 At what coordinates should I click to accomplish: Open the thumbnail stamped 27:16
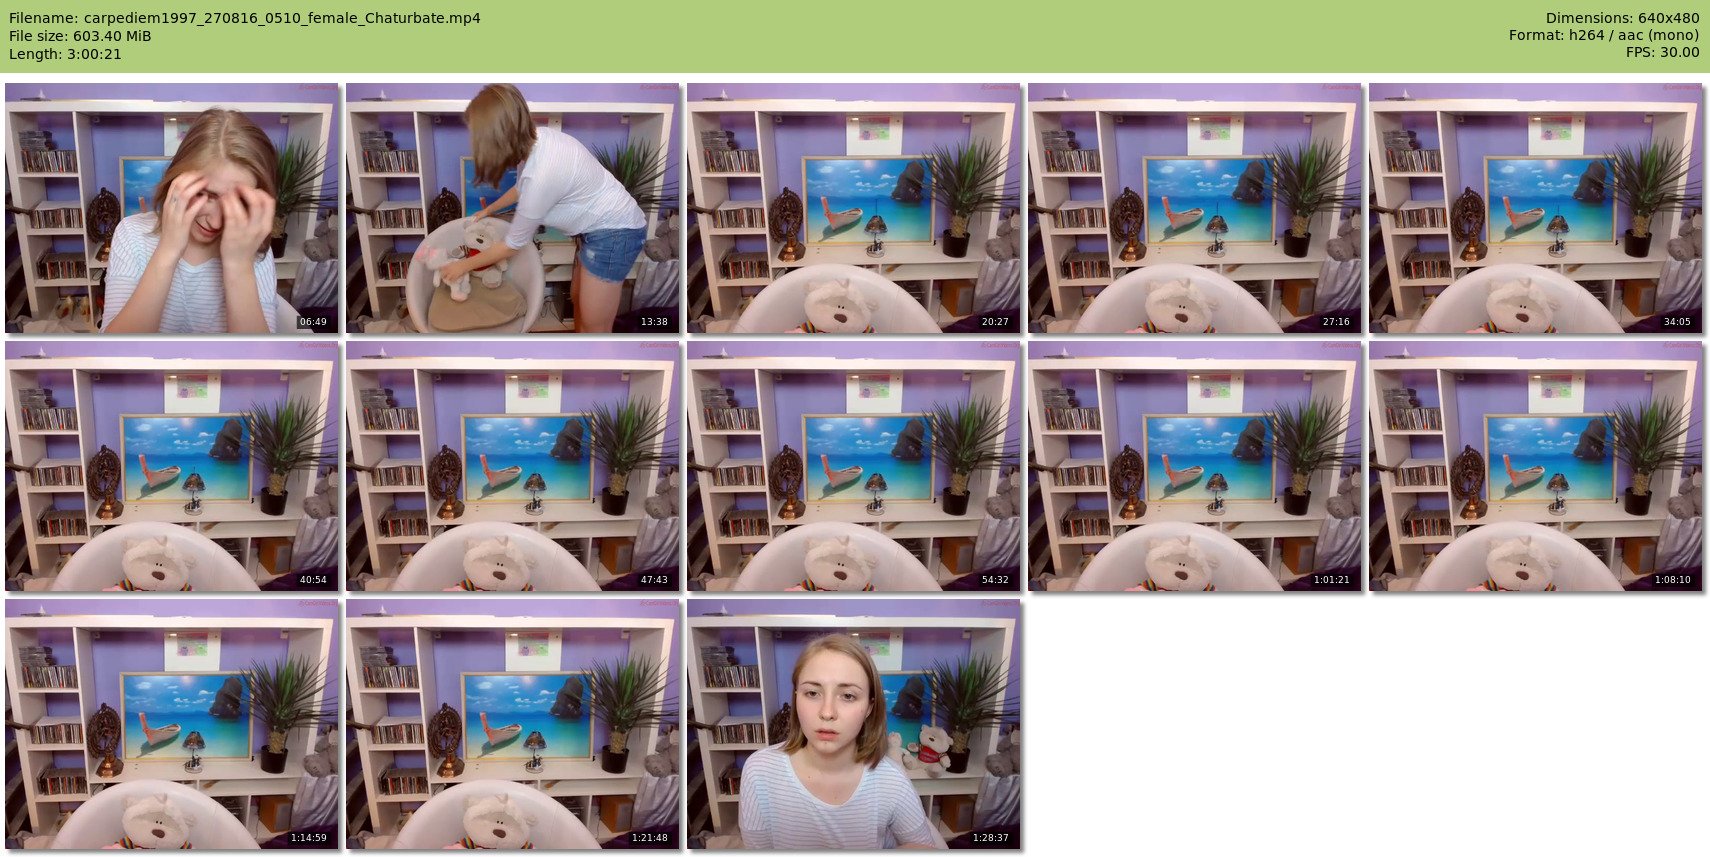(x=1195, y=208)
